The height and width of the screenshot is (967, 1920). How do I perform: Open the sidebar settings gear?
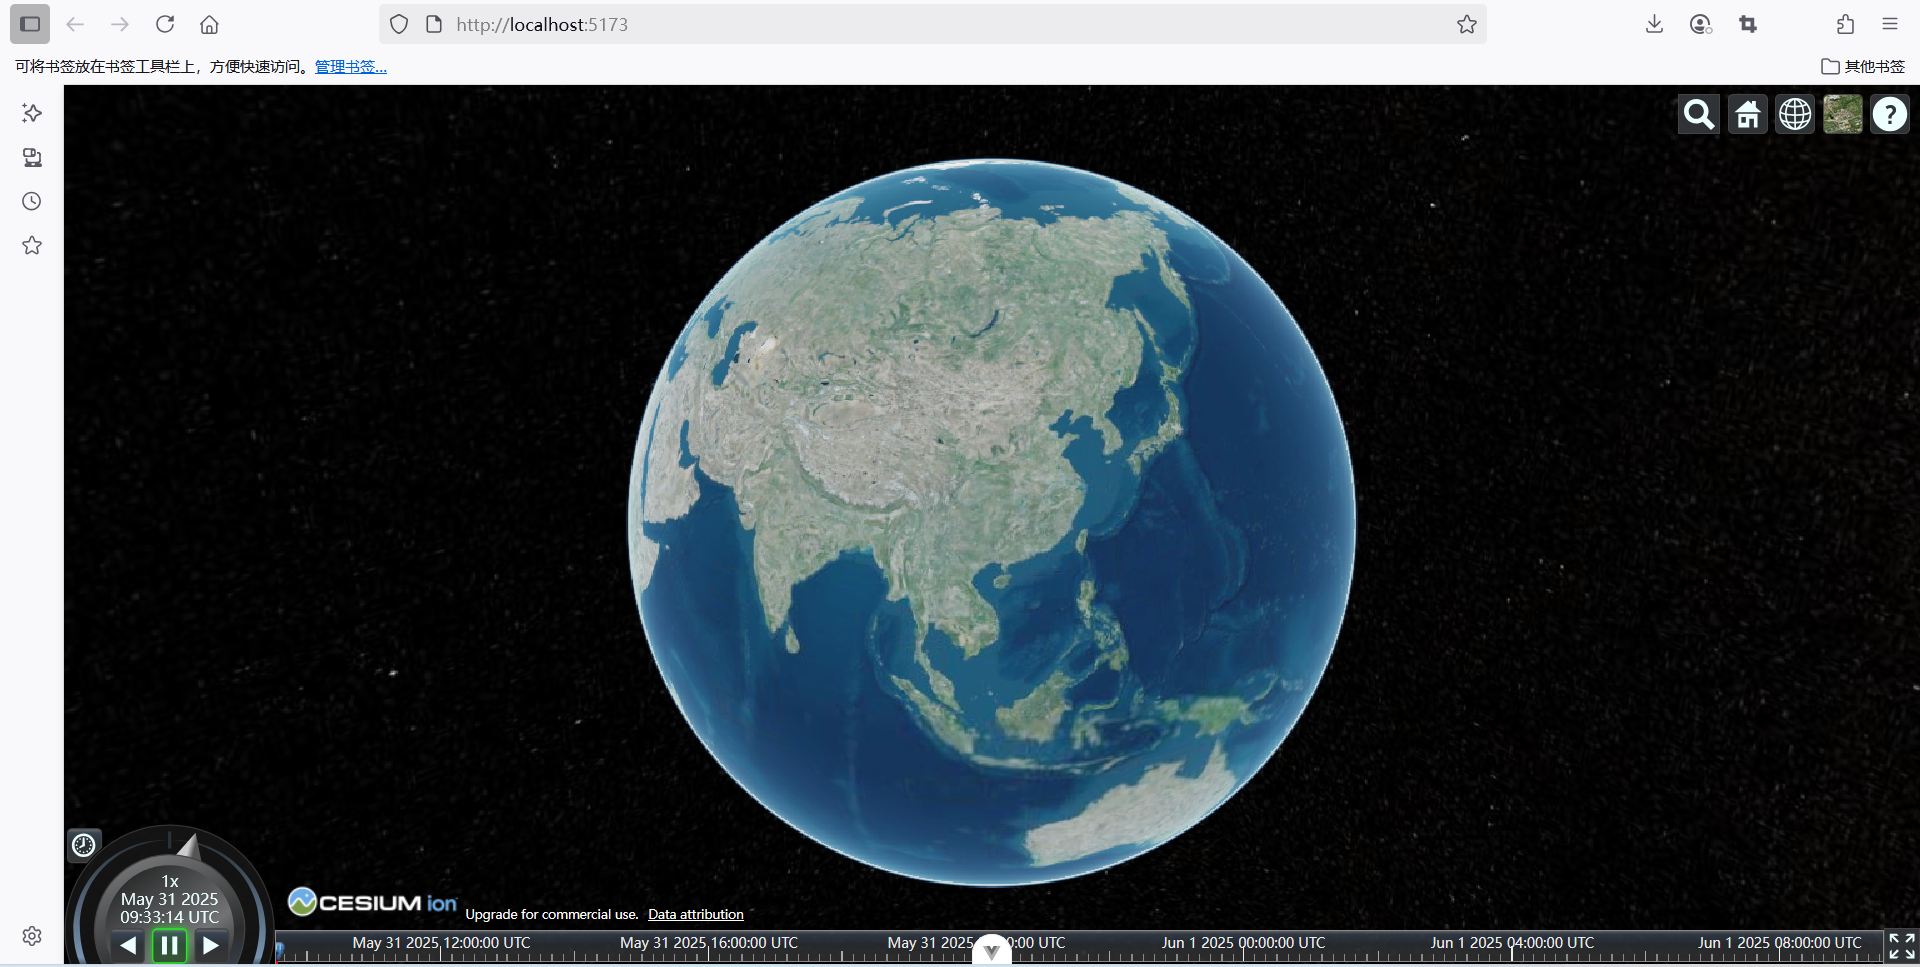click(32, 936)
